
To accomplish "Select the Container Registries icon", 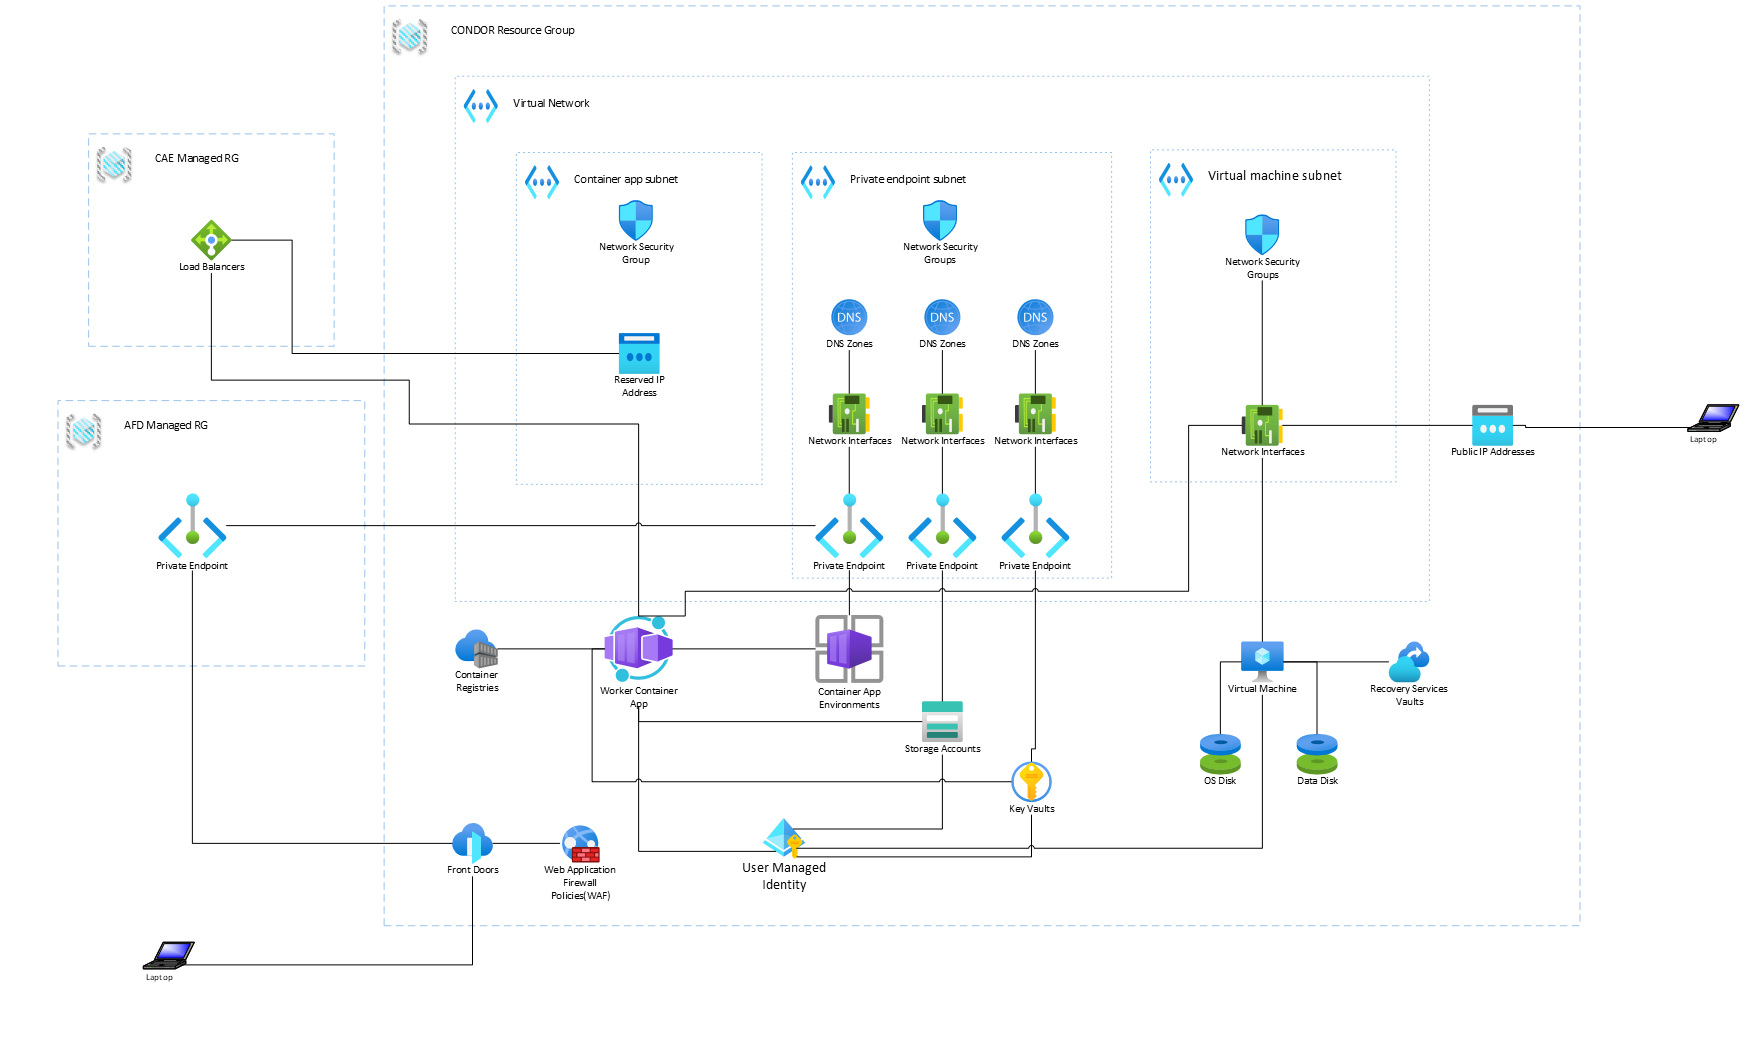I will coord(476,649).
